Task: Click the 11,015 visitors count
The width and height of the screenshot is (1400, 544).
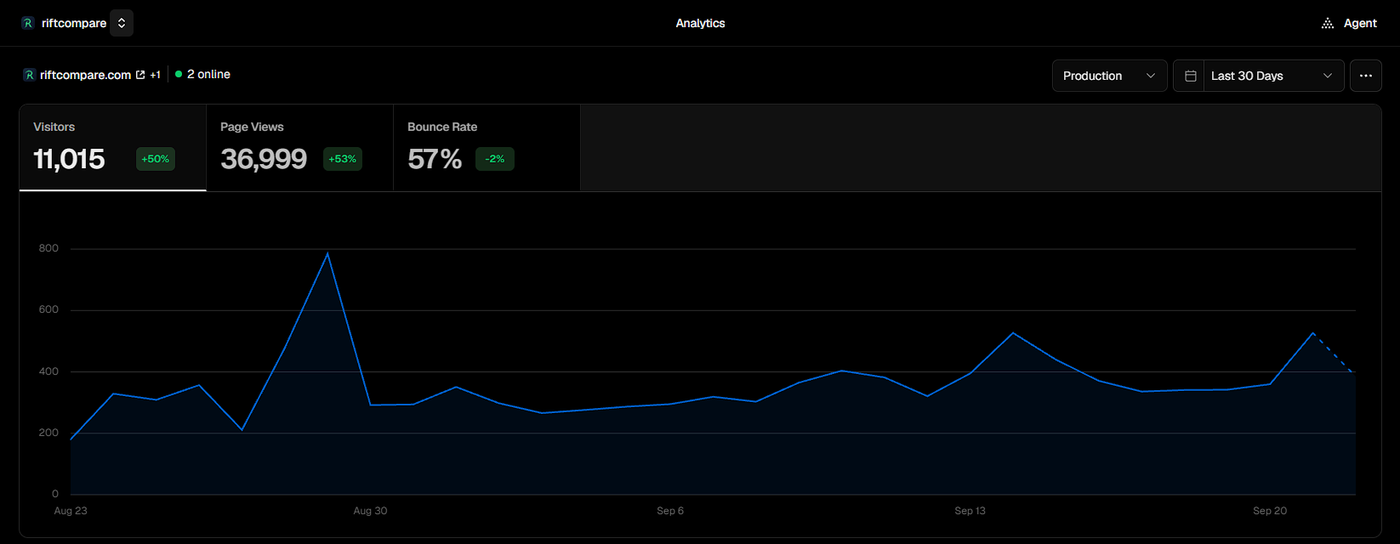Action: pos(69,159)
